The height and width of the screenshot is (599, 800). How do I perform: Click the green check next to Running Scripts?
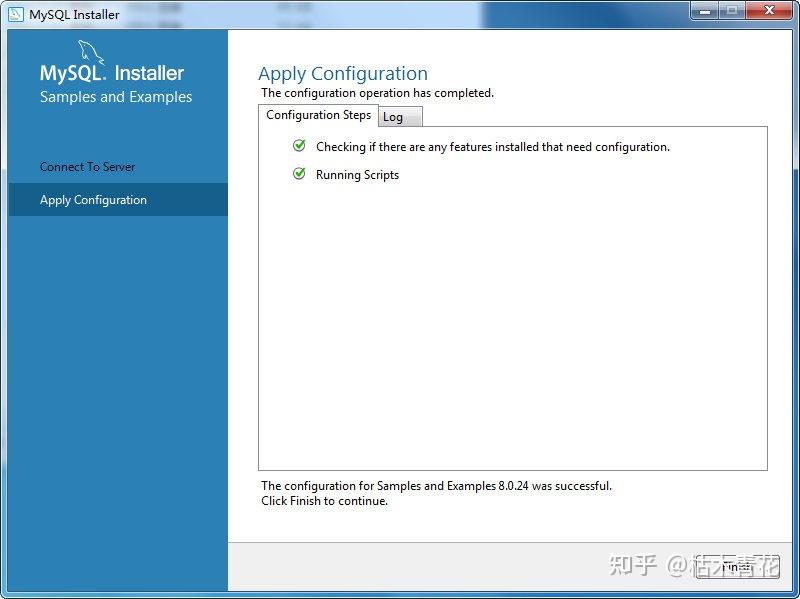click(x=299, y=174)
